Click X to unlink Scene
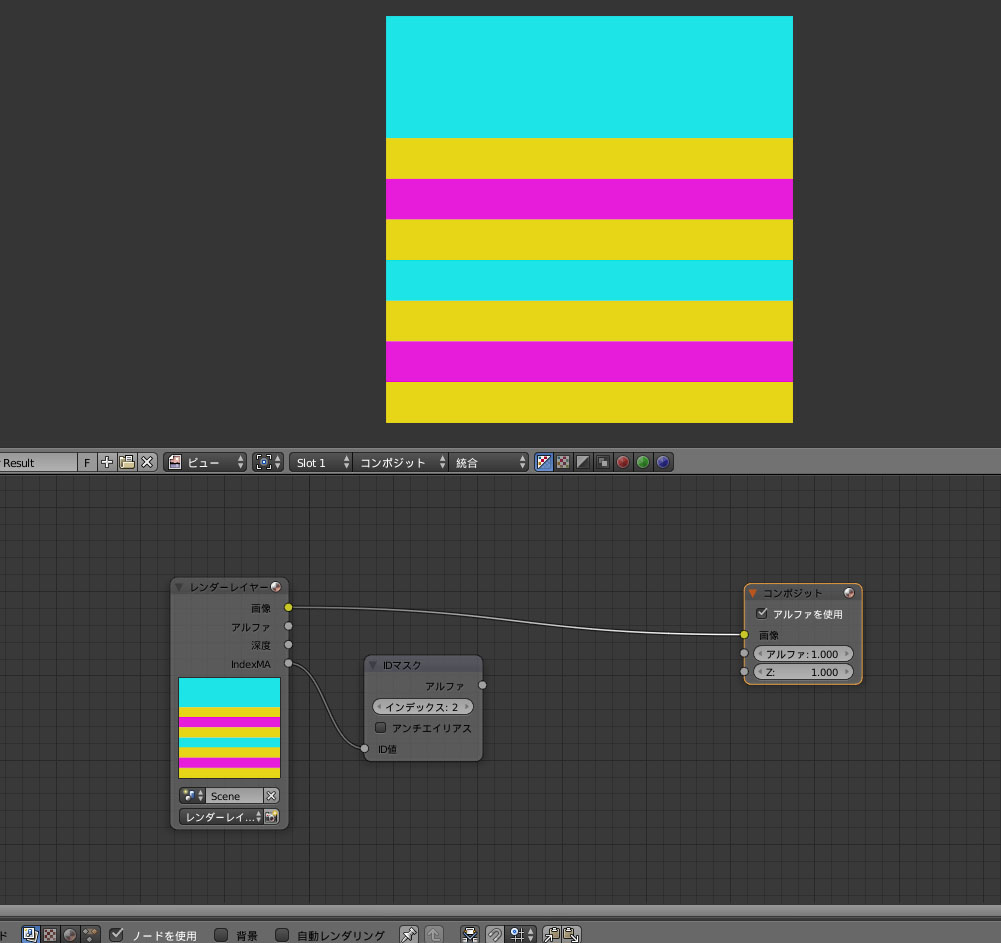The height and width of the screenshot is (943, 1001). tap(271, 796)
